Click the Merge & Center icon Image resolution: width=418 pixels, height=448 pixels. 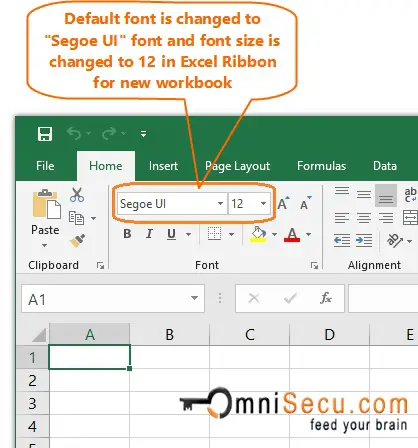(410, 218)
